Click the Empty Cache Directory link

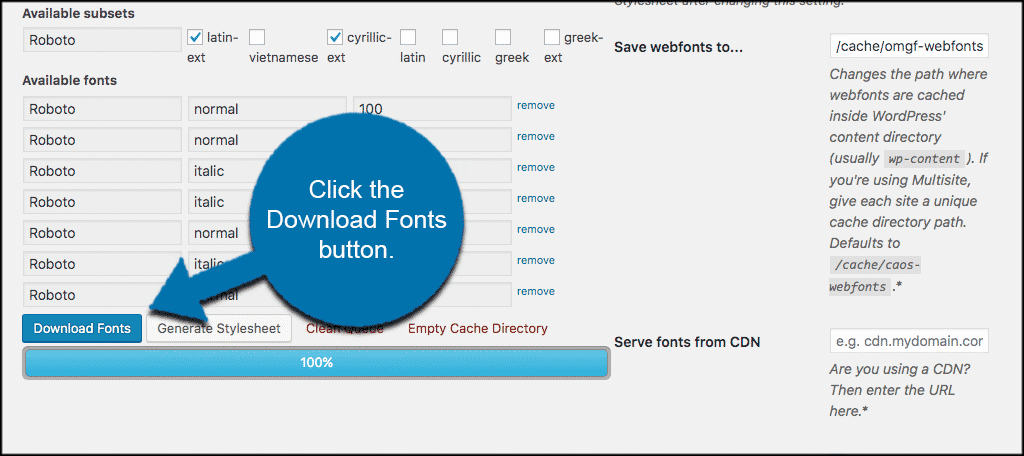point(477,328)
